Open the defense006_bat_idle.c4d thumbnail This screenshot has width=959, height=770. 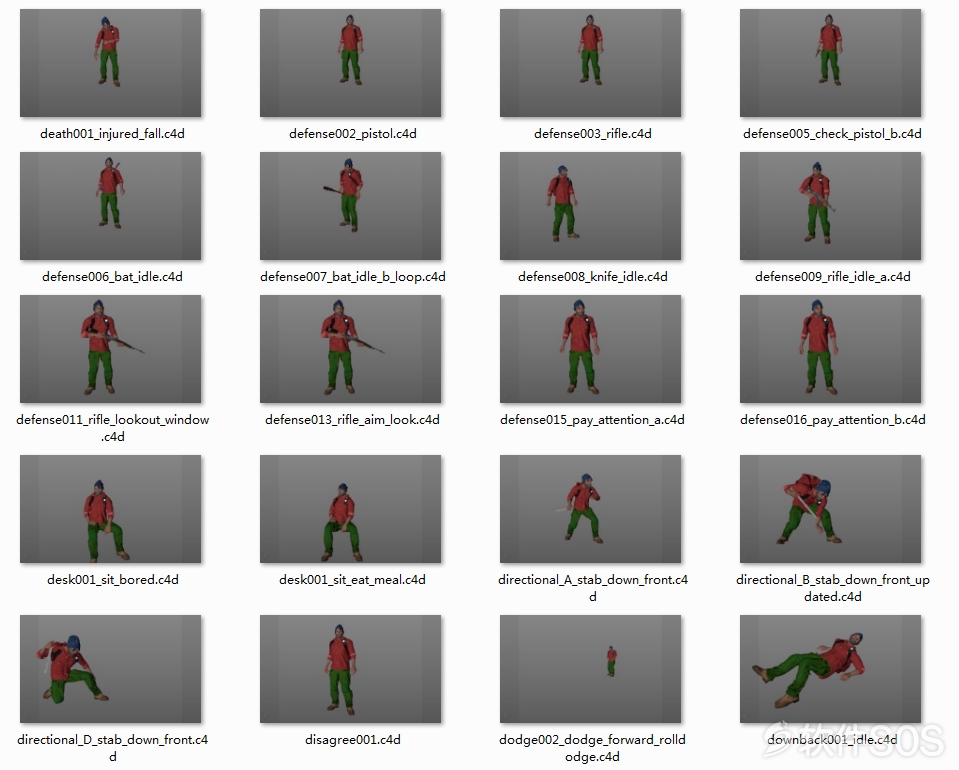111,206
